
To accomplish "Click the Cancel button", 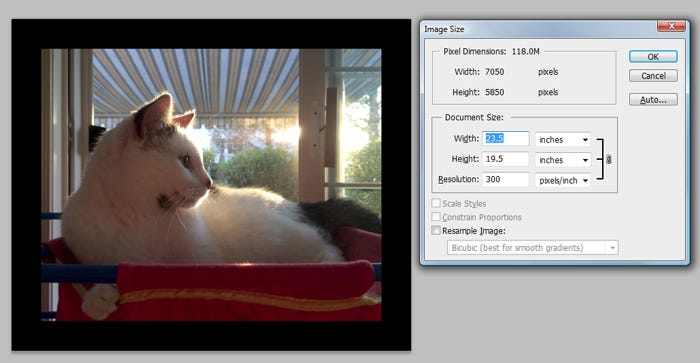I will click(x=653, y=76).
